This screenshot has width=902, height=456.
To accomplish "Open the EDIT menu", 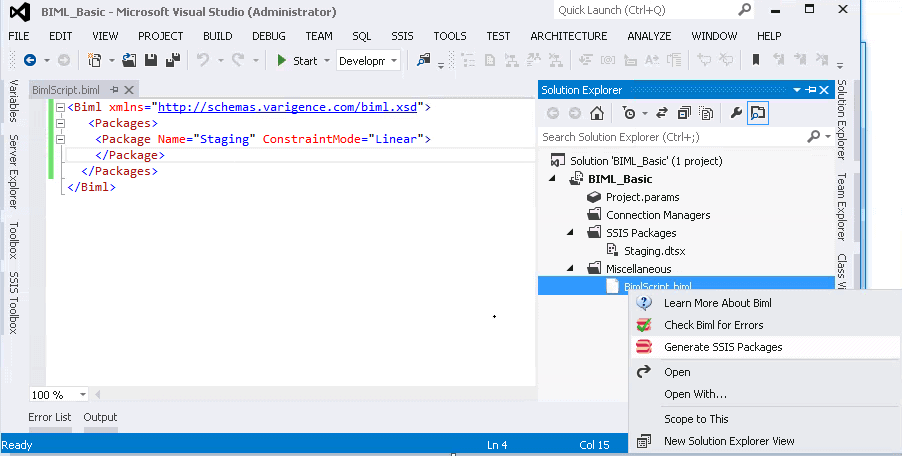I will click(x=60, y=36).
